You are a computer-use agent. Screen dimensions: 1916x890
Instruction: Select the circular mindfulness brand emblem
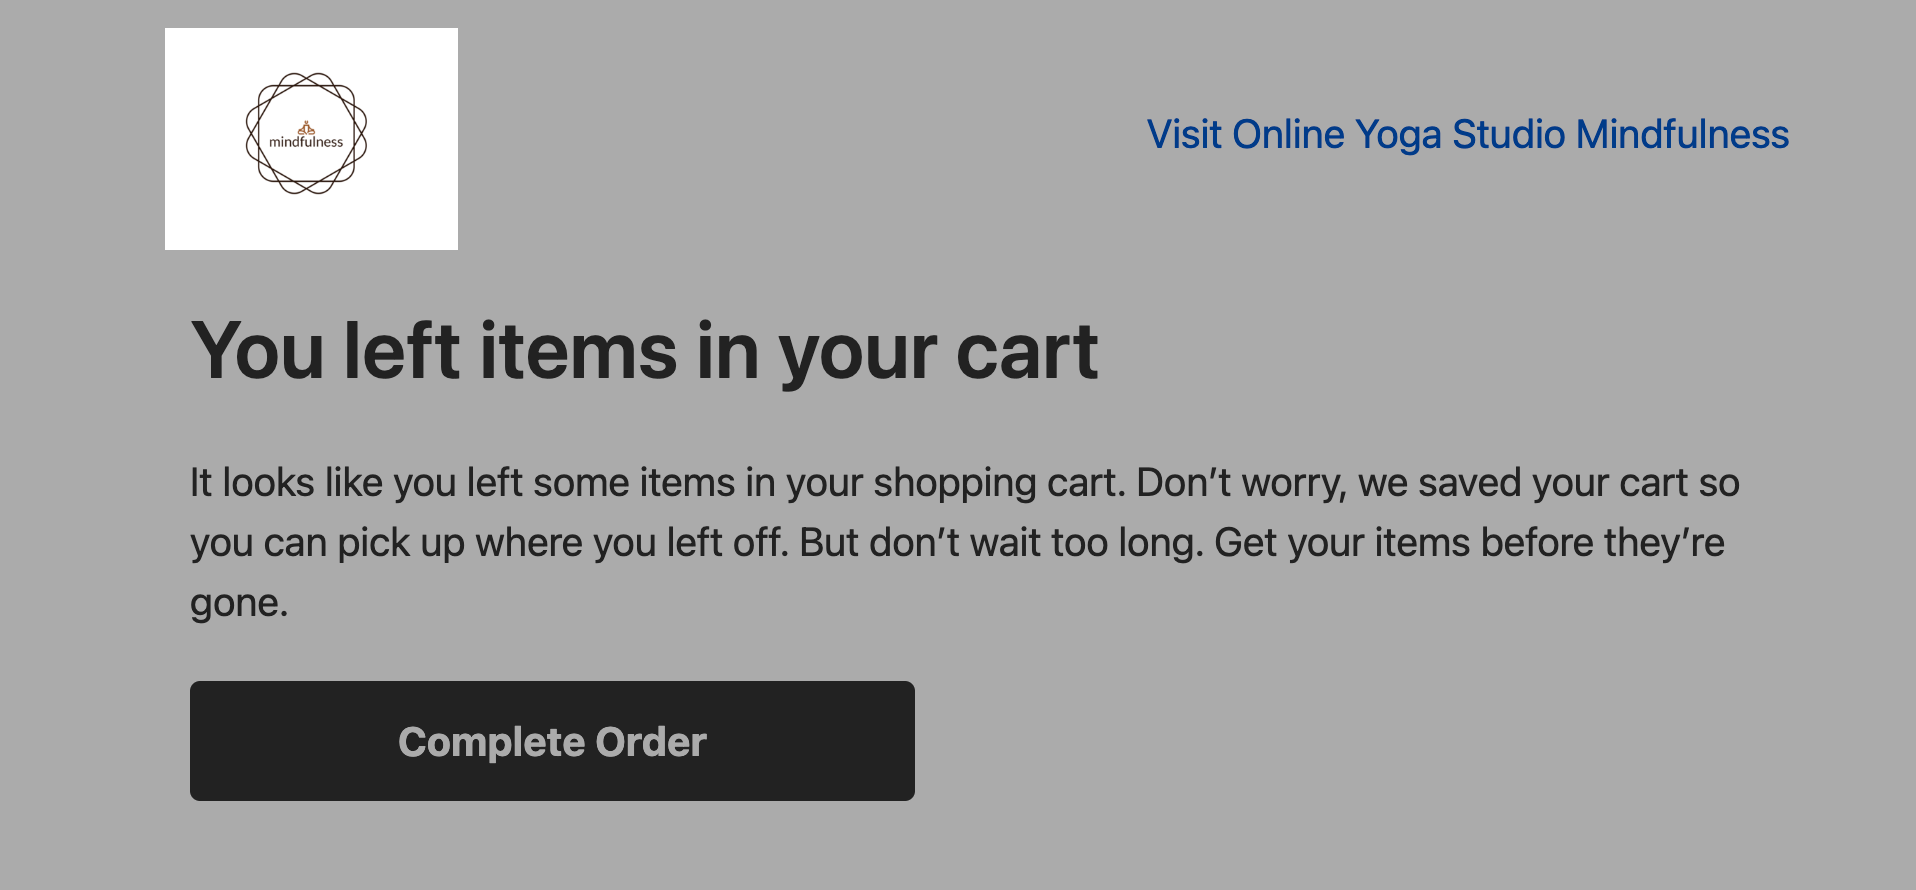[x=307, y=132]
